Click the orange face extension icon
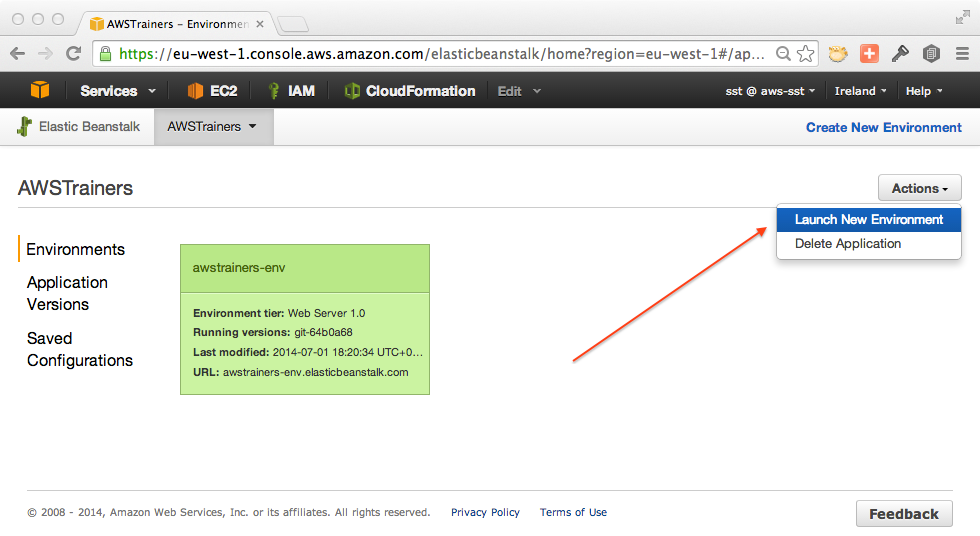 838,54
